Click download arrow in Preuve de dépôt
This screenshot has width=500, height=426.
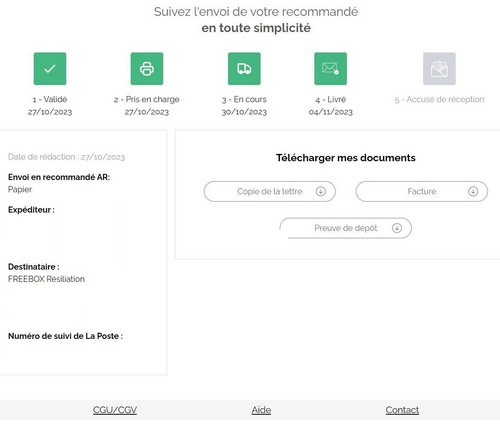[397, 228]
